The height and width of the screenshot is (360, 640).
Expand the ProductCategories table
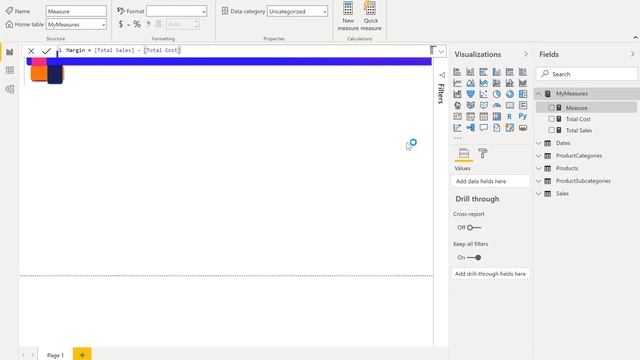click(539, 156)
